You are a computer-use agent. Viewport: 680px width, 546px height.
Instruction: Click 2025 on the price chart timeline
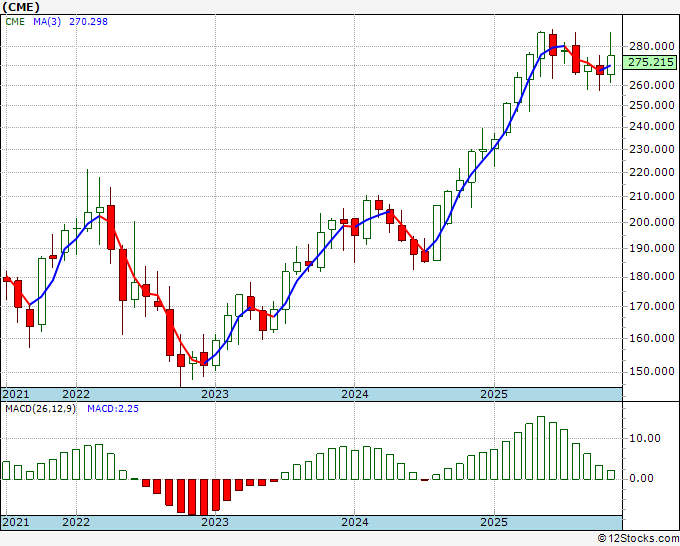tap(494, 394)
